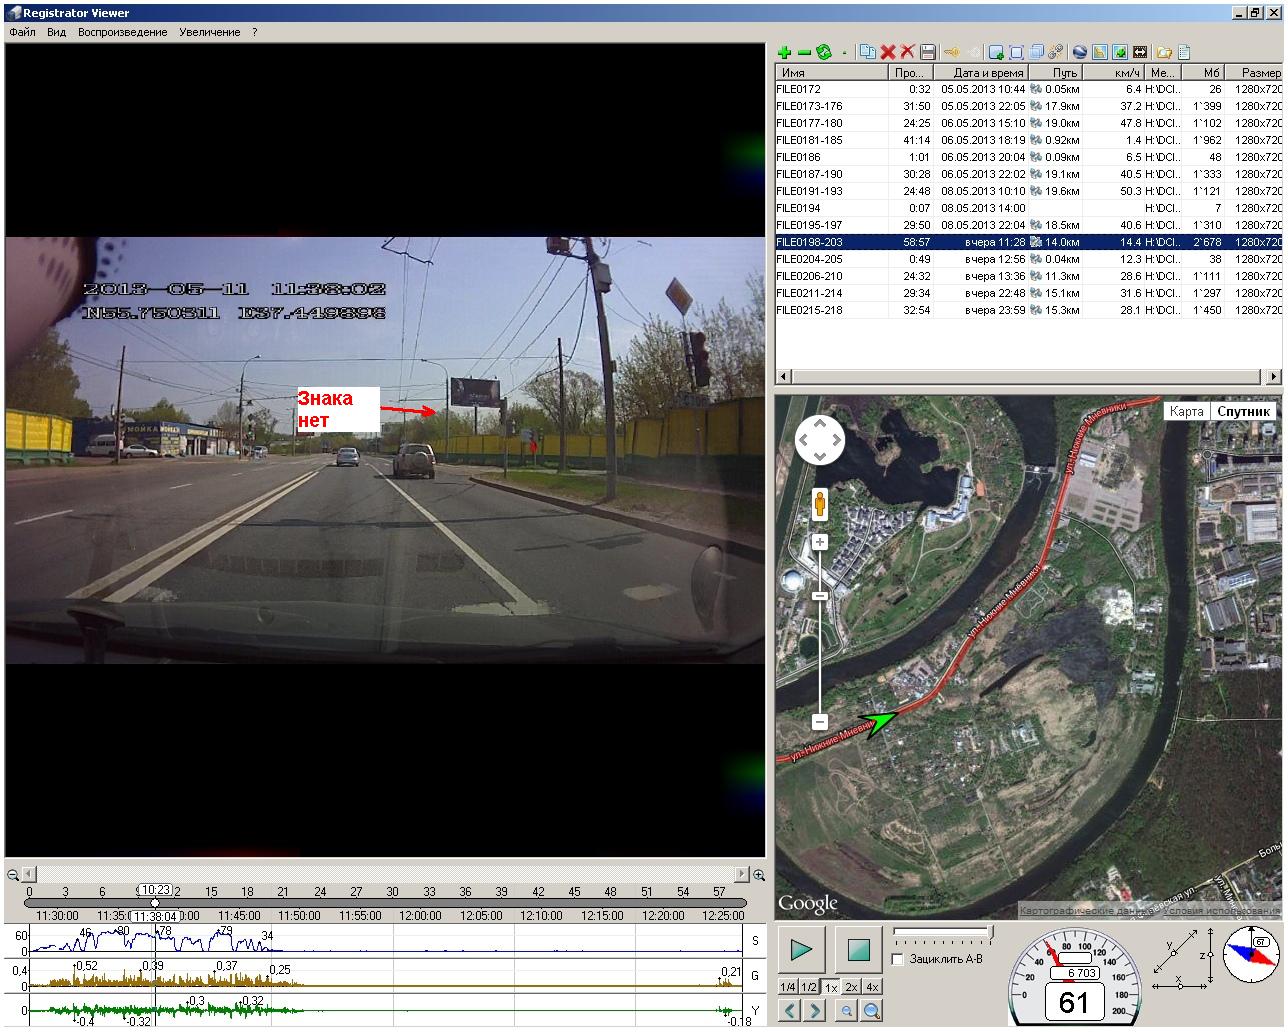Enable the Зациклить A-B checkbox
This screenshot has height=1032, width=1288.
(x=898, y=960)
